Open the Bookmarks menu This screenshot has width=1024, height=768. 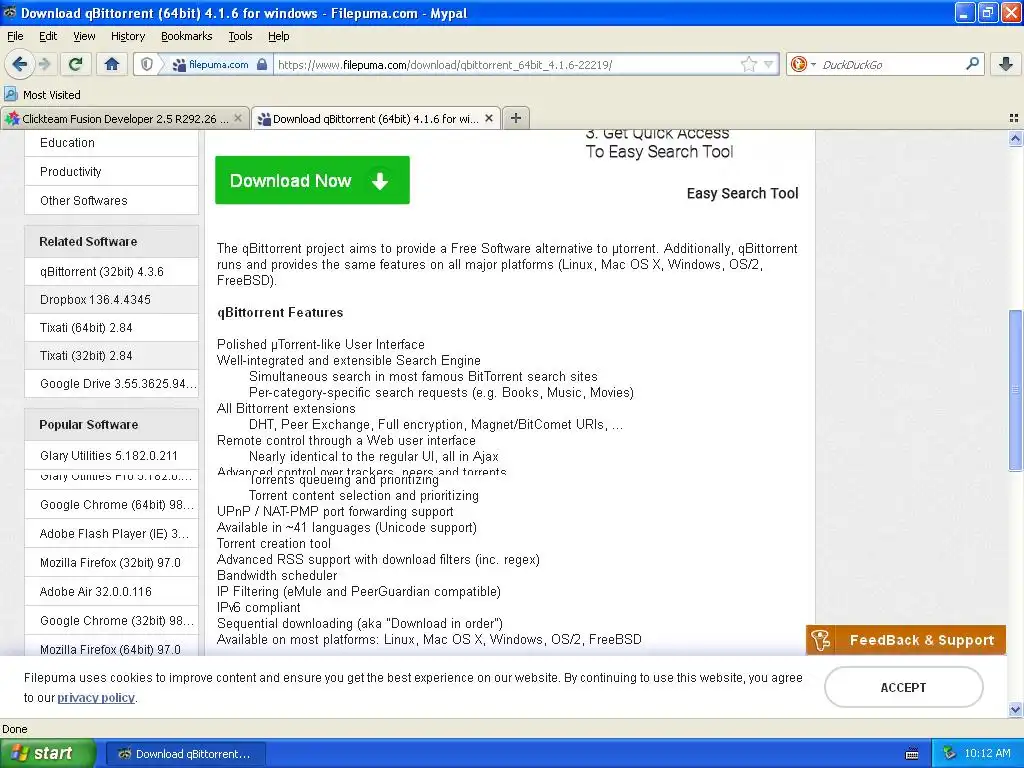click(186, 36)
